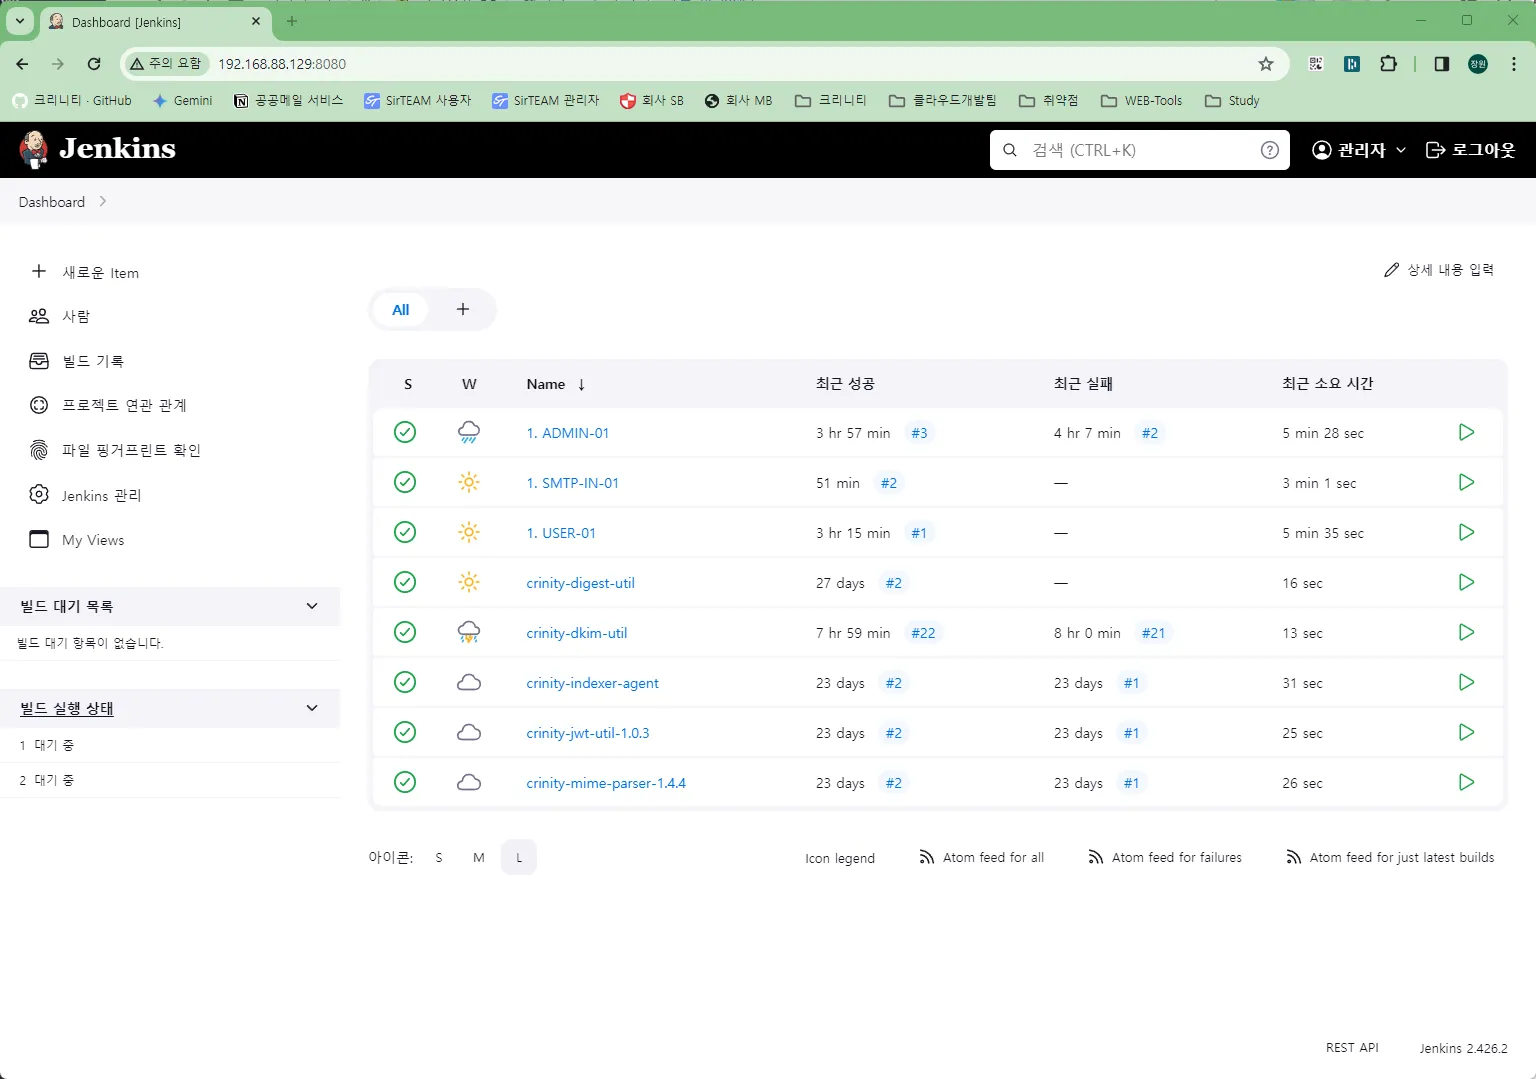Click 상세 내용 입력 edit description
This screenshot has height=1079, width=1536.
[x=1439, y=270]
